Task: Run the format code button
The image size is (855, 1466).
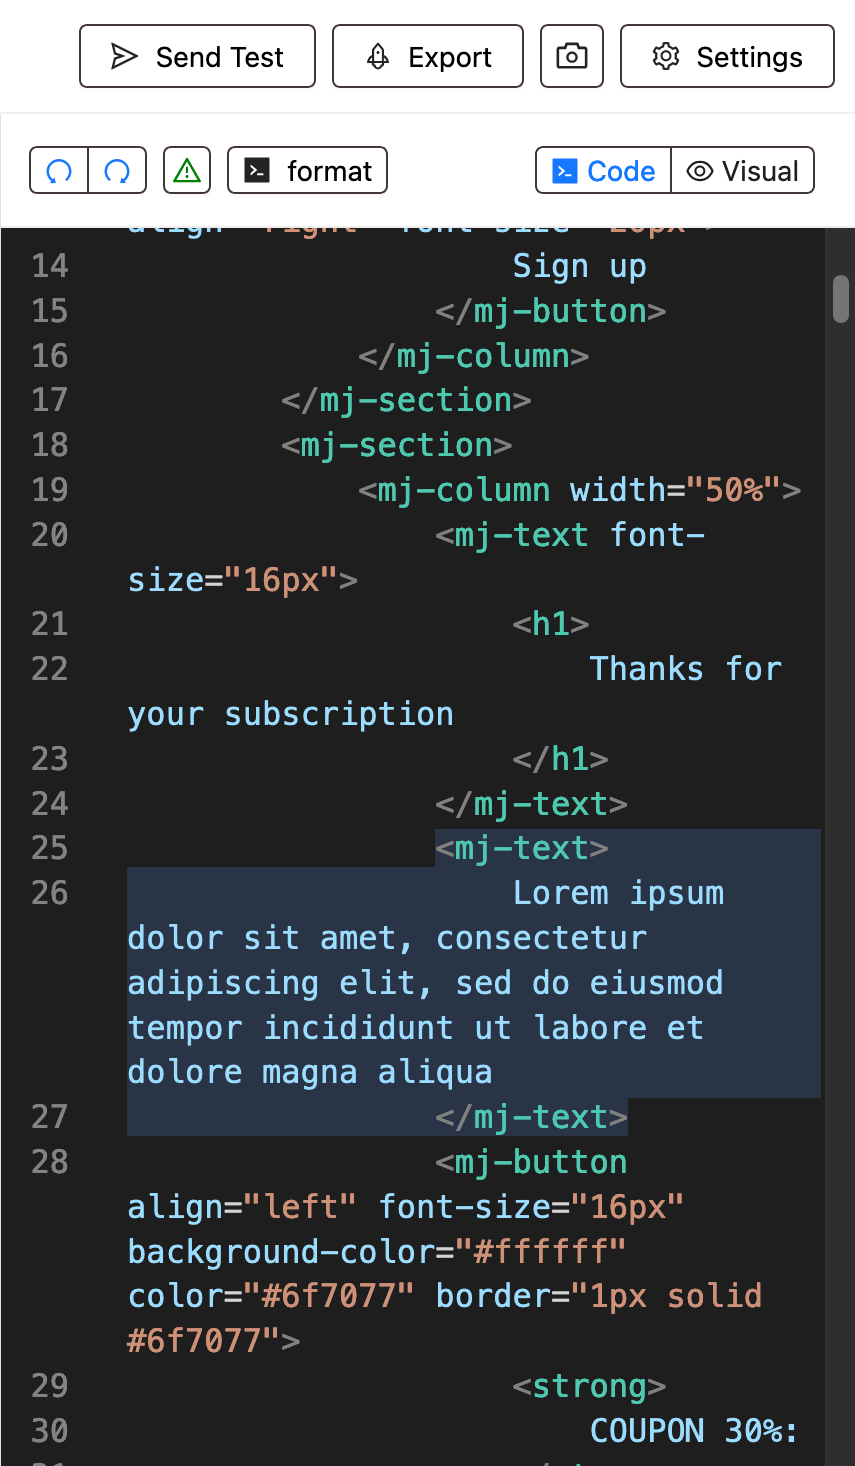Action: coord(307,171)
